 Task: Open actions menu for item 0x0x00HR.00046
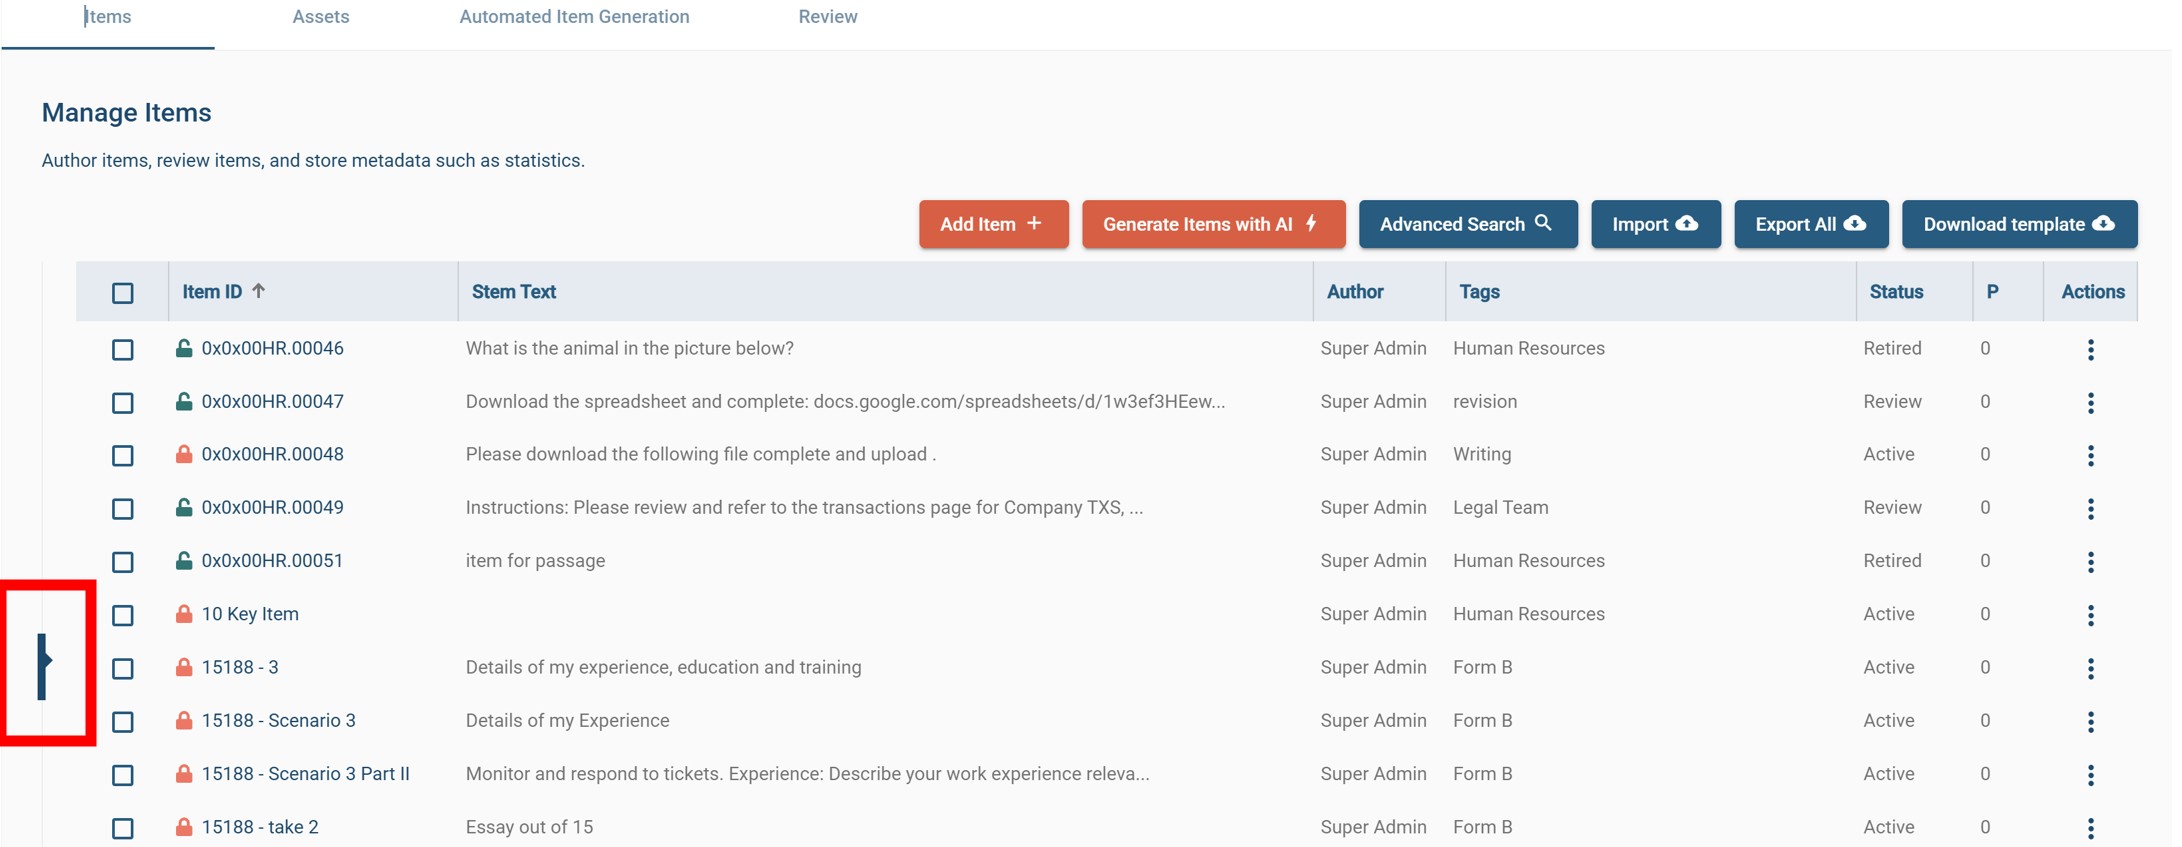coord(2090,349)
